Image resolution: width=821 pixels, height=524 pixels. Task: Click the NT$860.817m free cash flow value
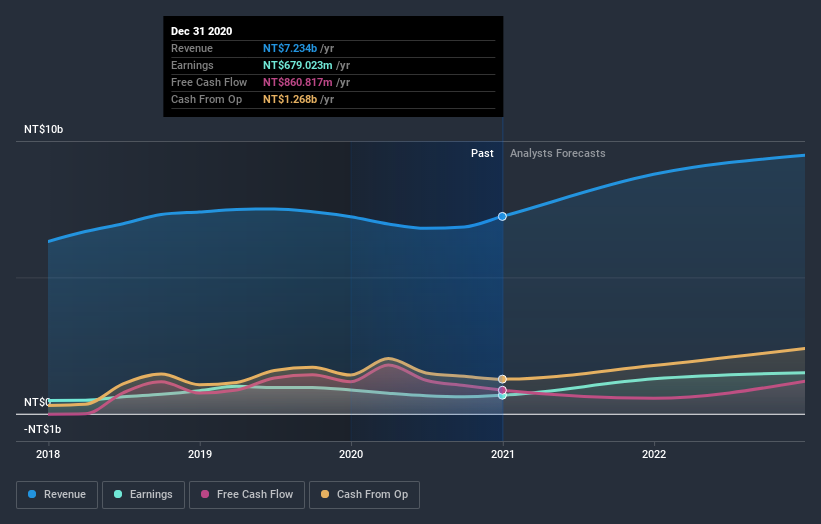click(297, 82)
